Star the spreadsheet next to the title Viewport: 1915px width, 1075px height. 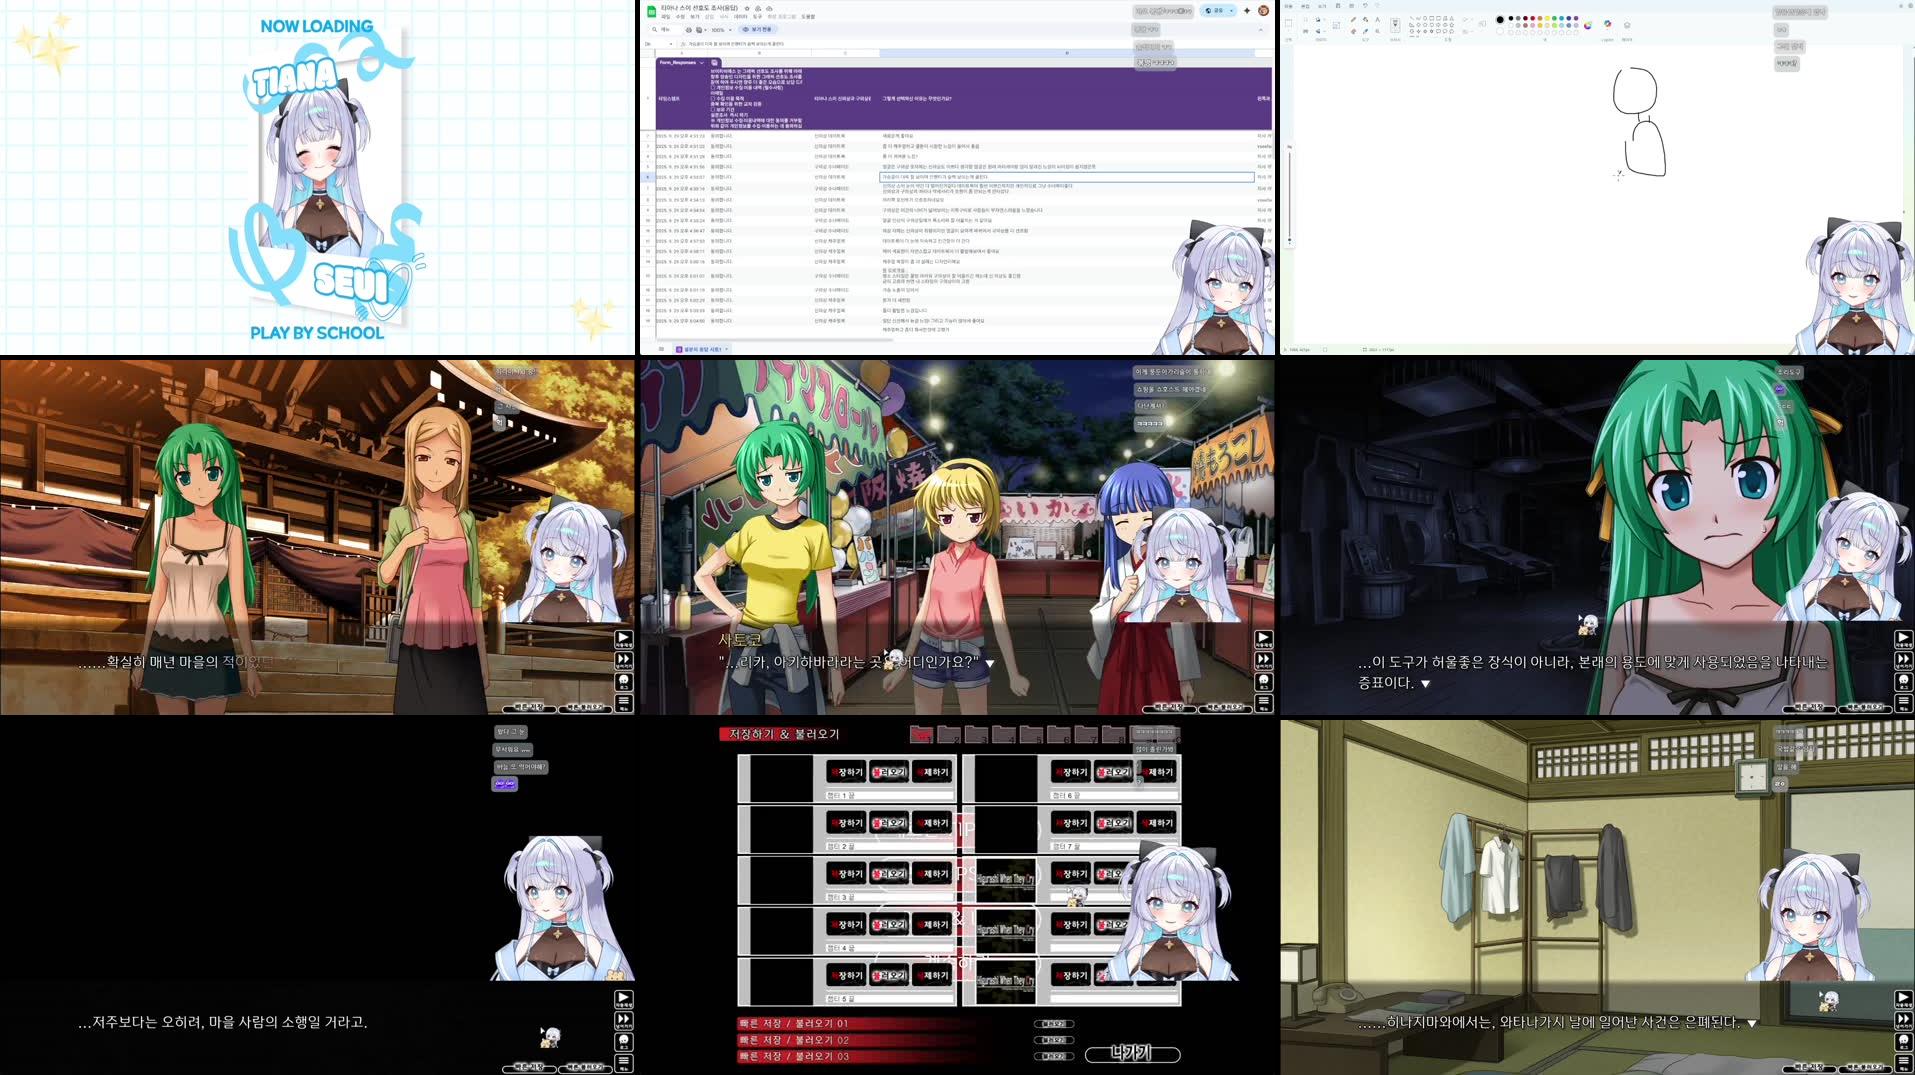tap(747, 8)
